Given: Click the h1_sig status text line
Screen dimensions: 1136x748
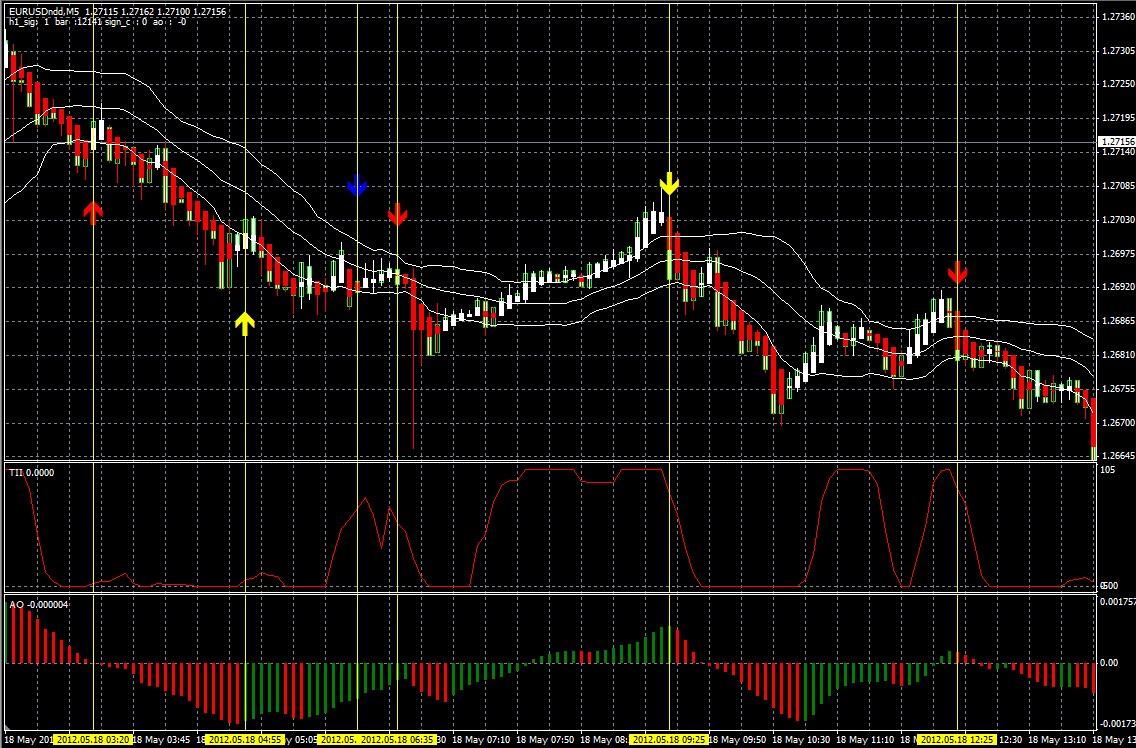Looking at the screenshot, I should point(95,21).
